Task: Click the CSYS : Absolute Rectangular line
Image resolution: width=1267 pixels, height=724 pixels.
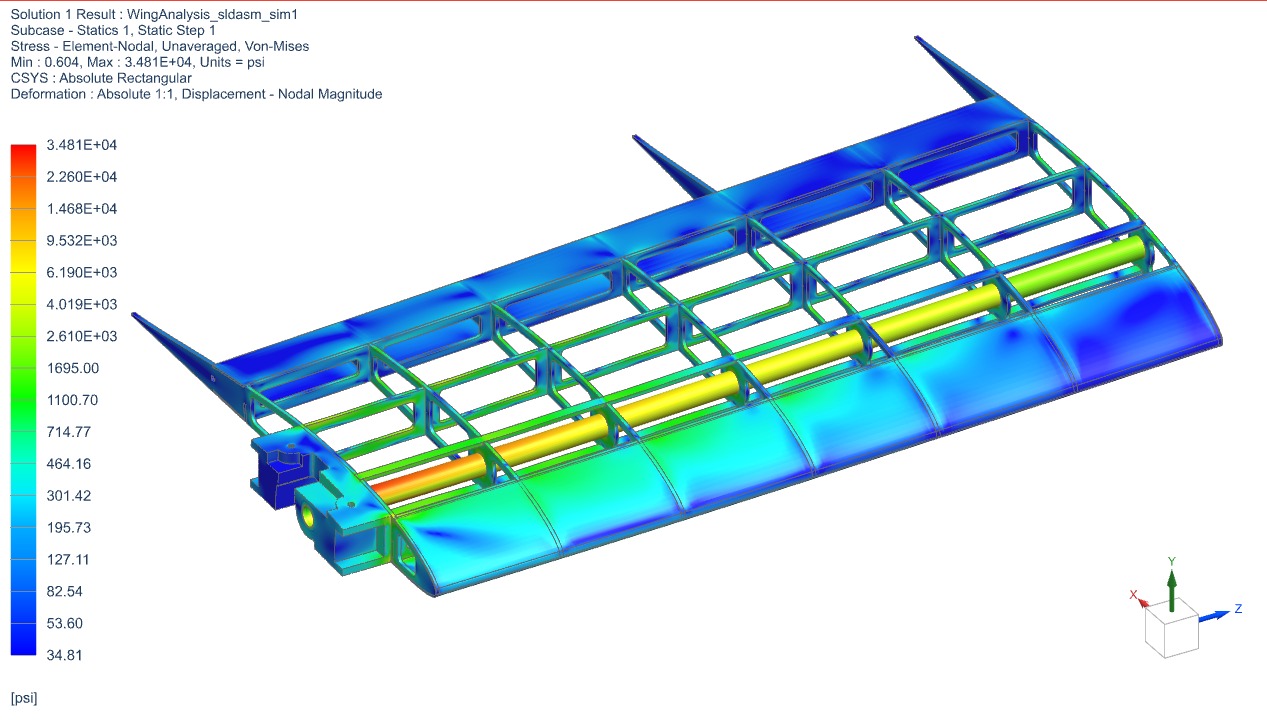Action: tap(101, 78)
